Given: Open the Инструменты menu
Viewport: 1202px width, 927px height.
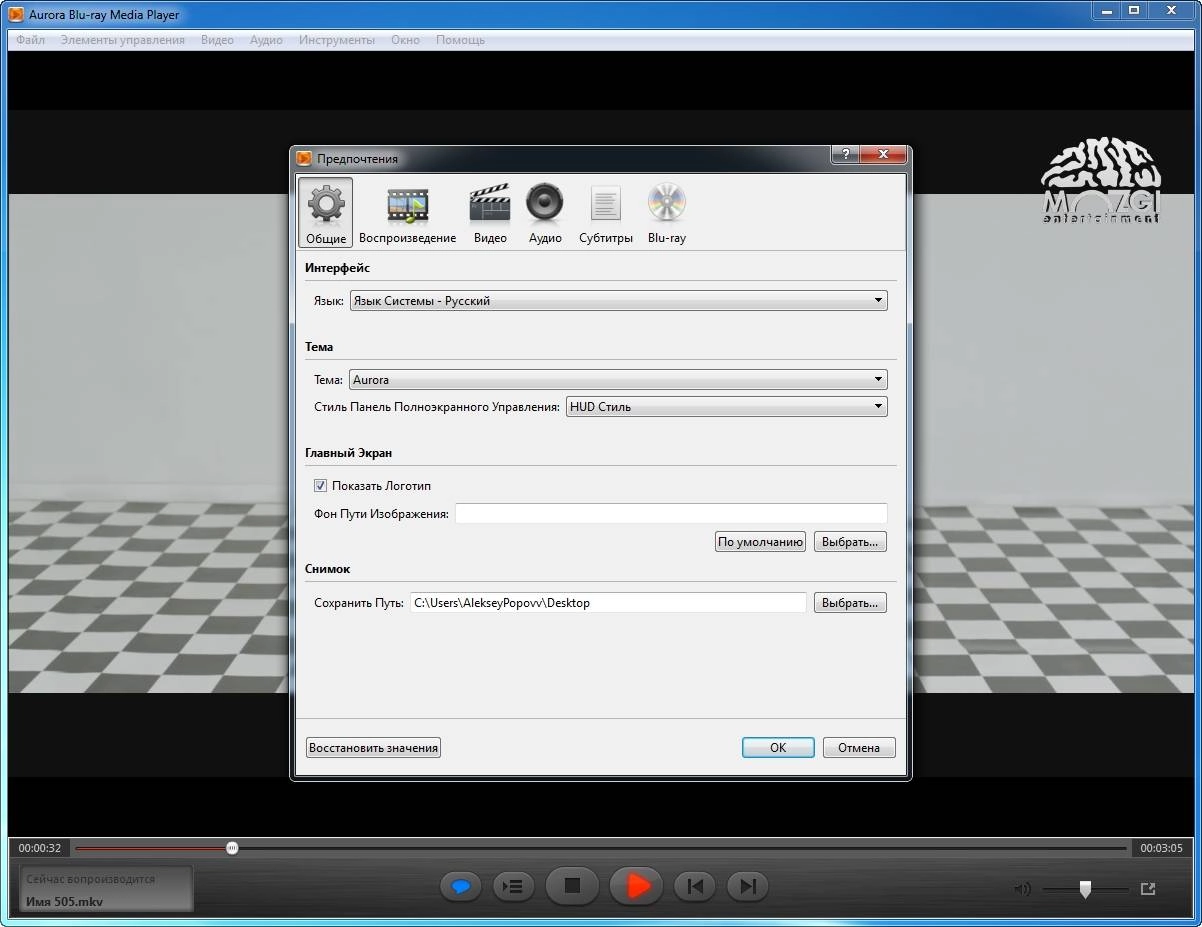Looking at the screenshot, I should pyautogui.click(x=337, y=40).
